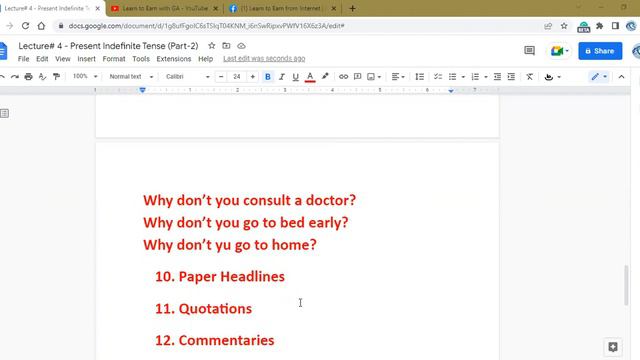Open the editing mode pencil dropdown

coord(599,77)
